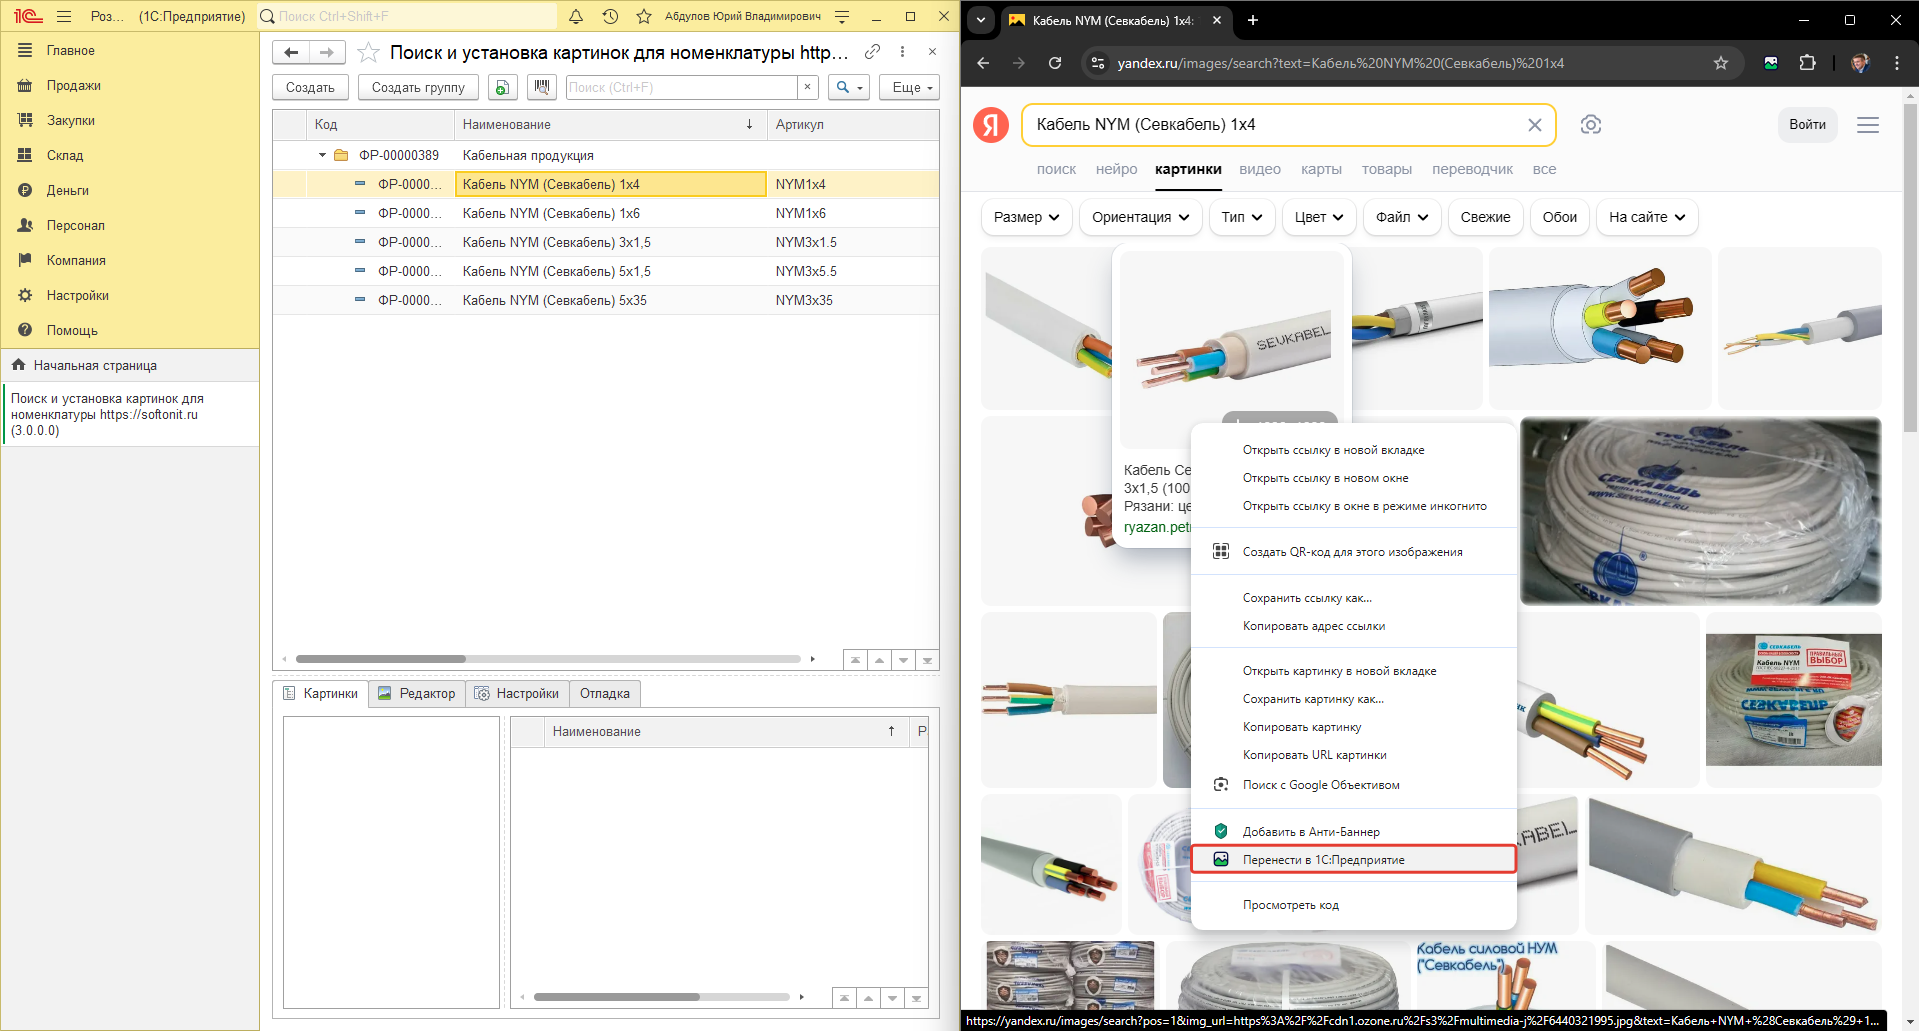Toggle the Свежие filter chip
This screenshot has height=1031, width=1919.
click(x=1485, y=217)
